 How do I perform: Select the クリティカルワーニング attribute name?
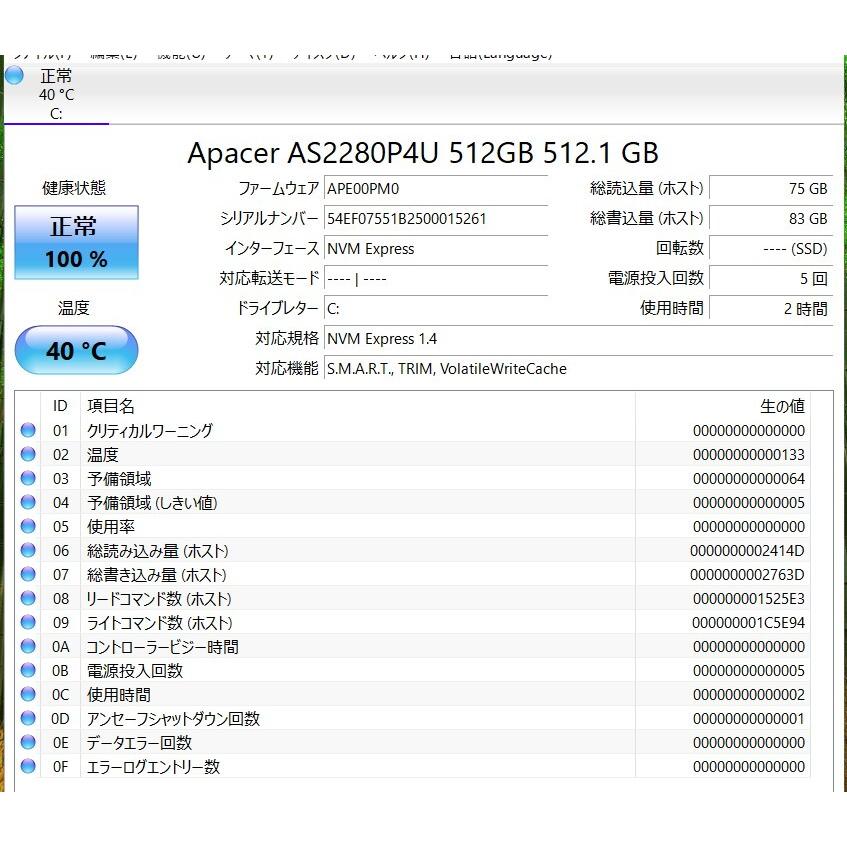click(x=150, y=431)
